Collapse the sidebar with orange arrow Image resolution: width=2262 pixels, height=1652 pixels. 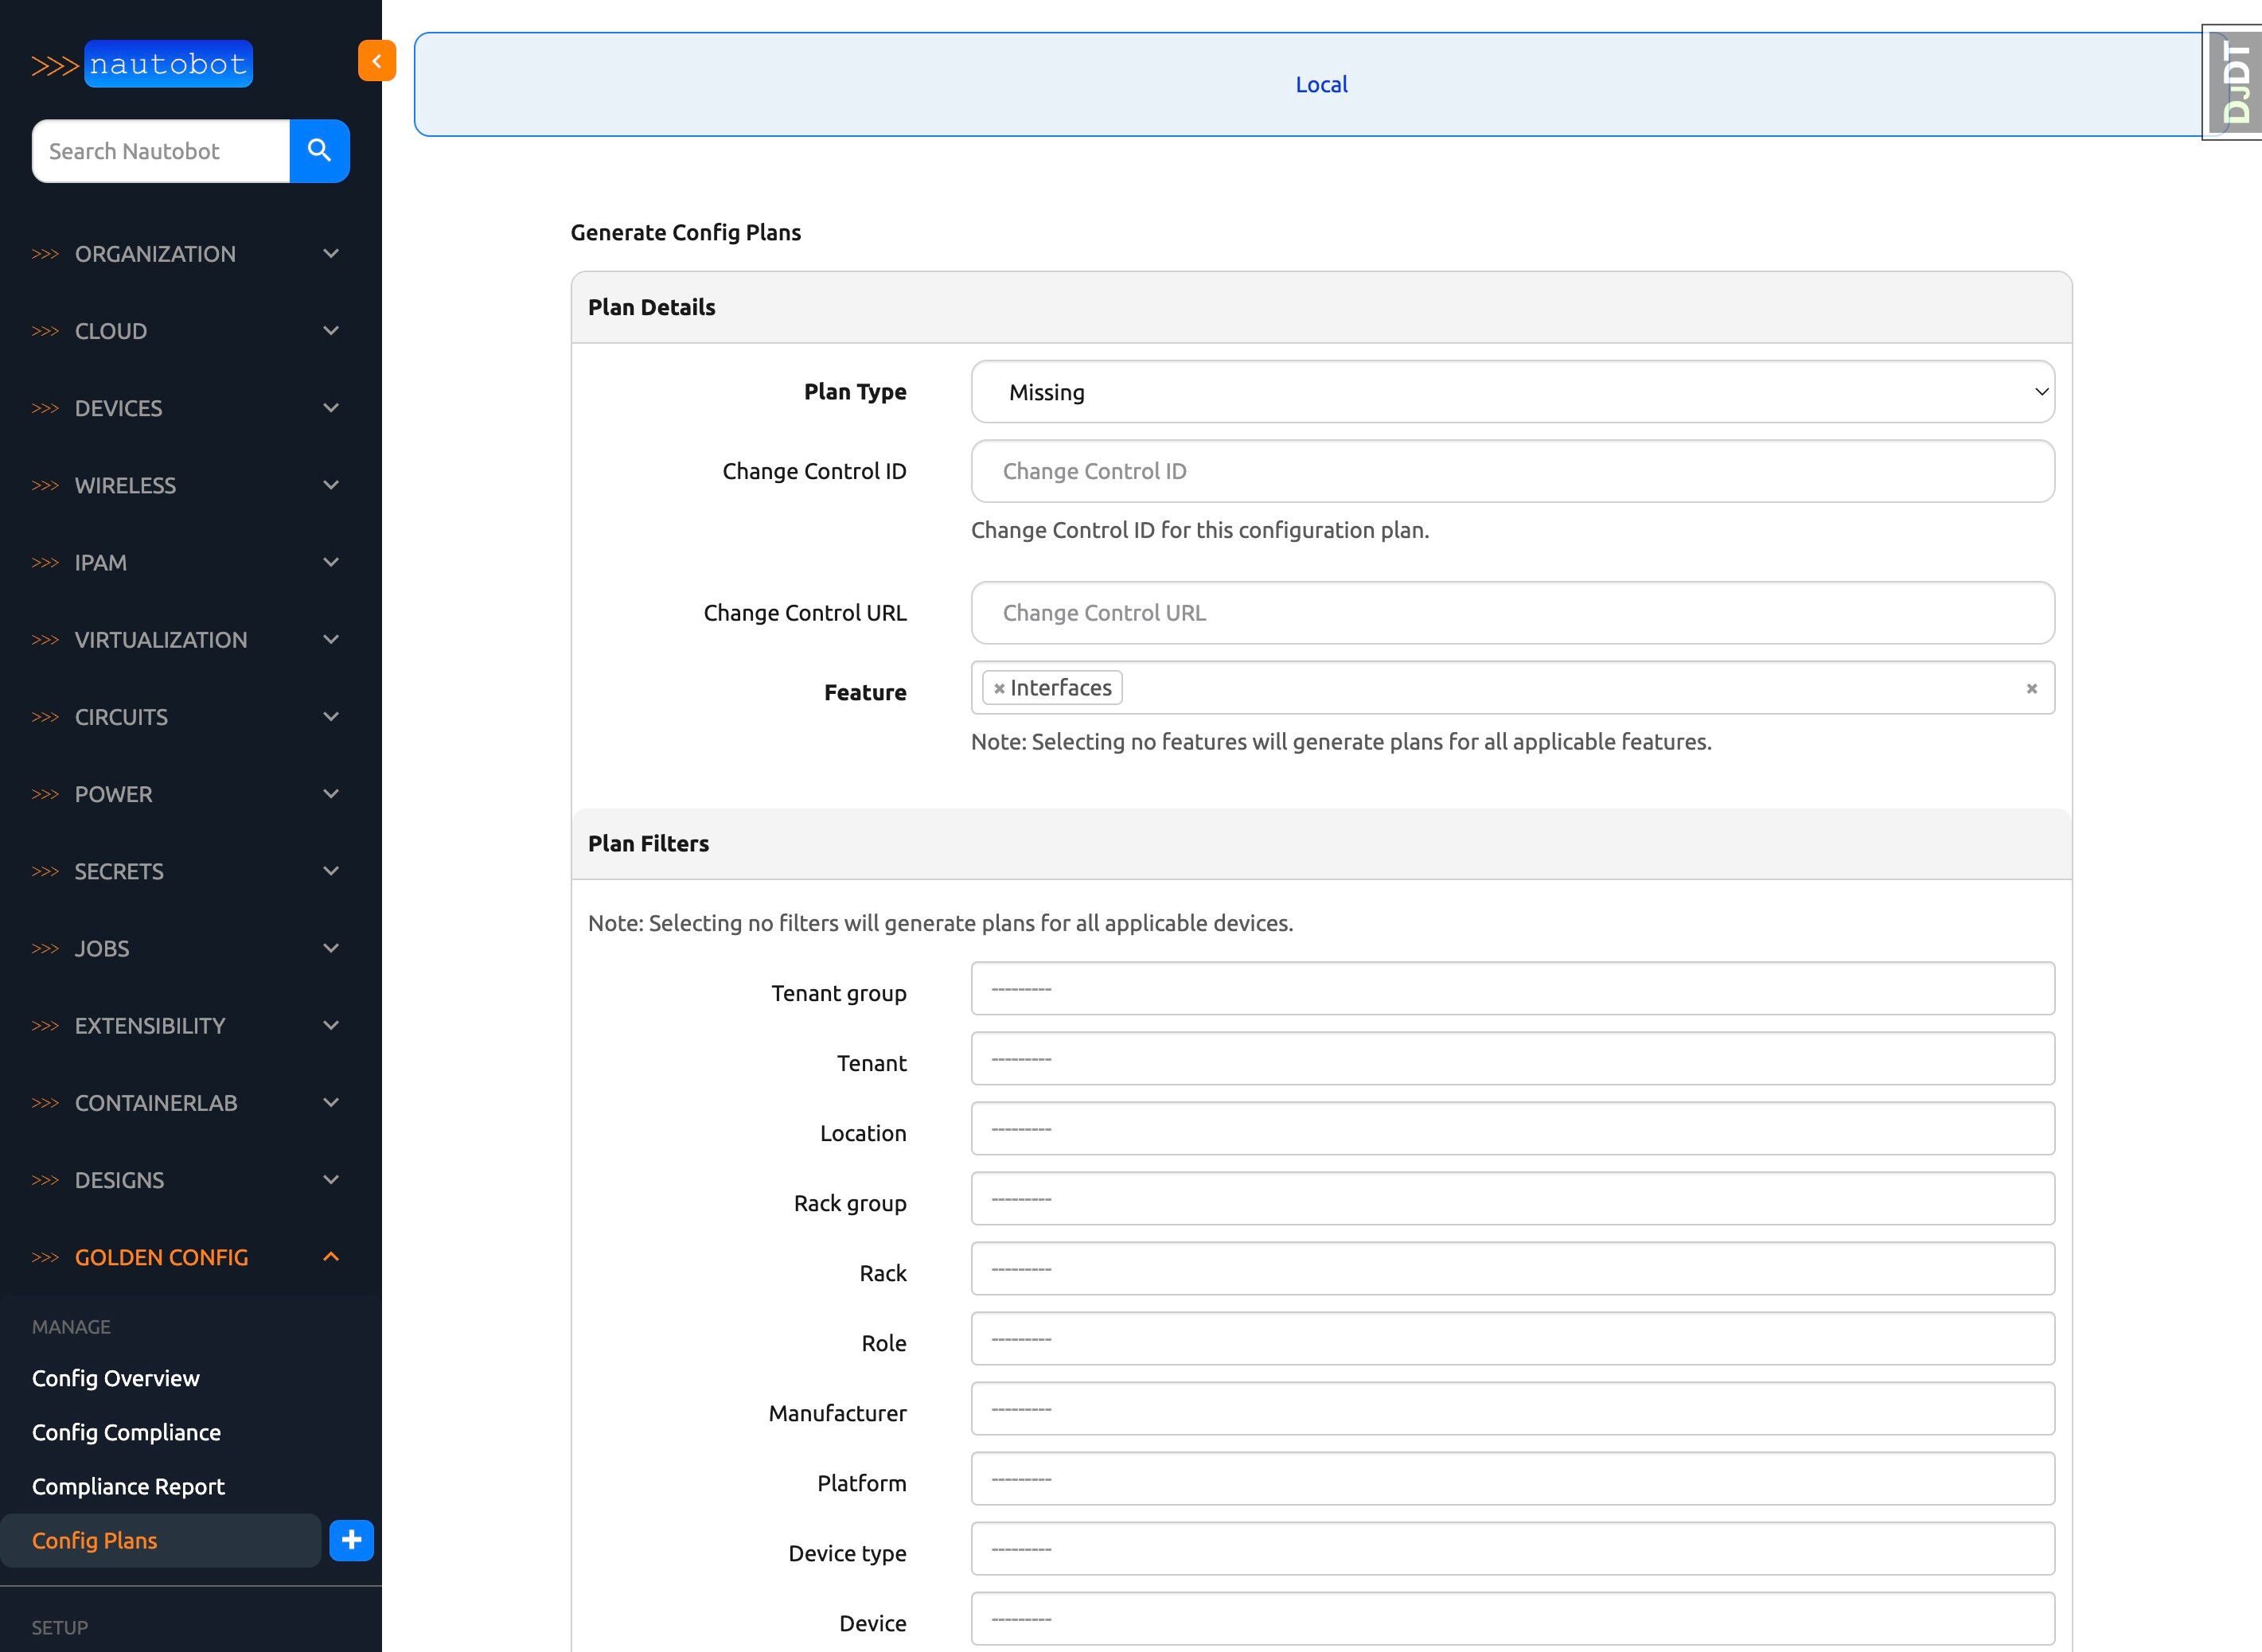(376, 61)
